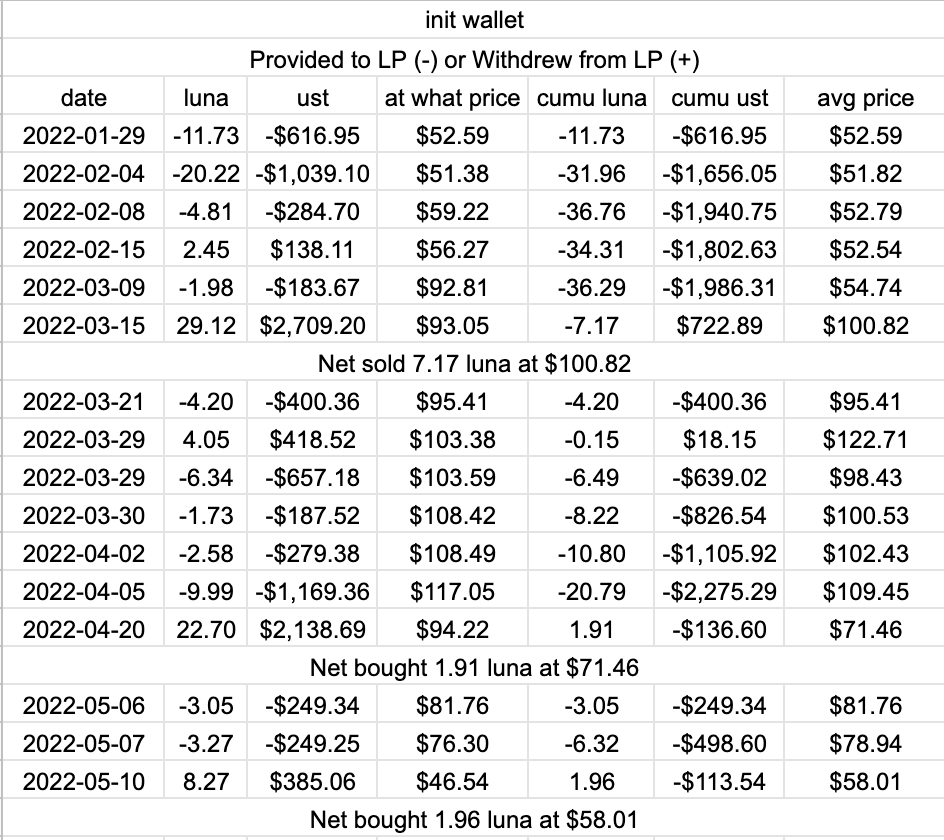Select the price cell showing $46.54

[452, 782]
